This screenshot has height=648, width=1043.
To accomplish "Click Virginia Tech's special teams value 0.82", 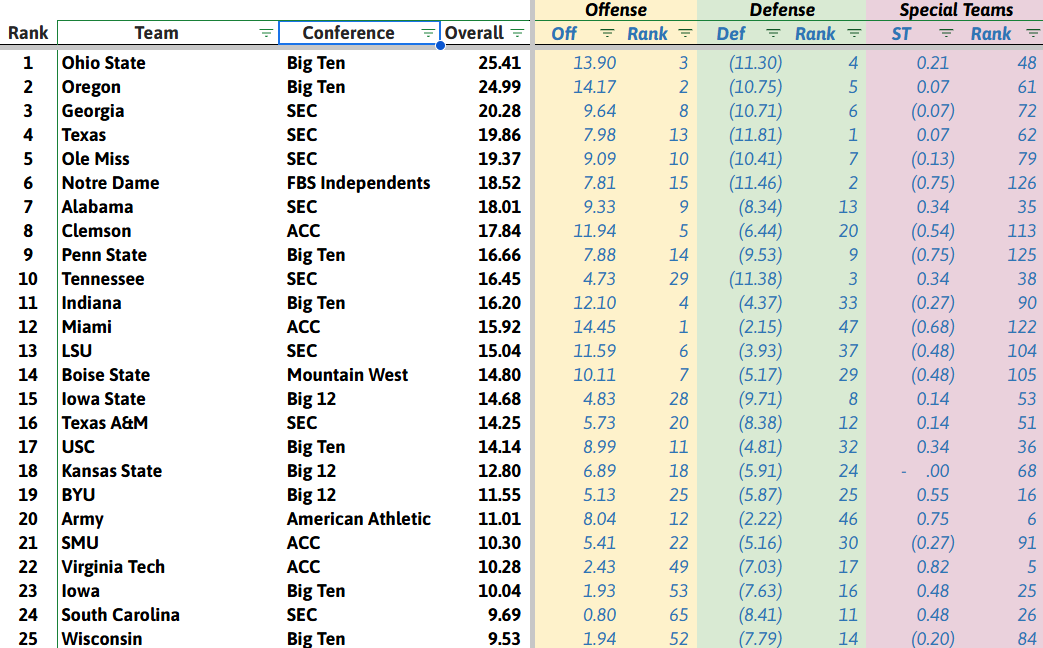I will pyautogui.click(x=933, y=567).
